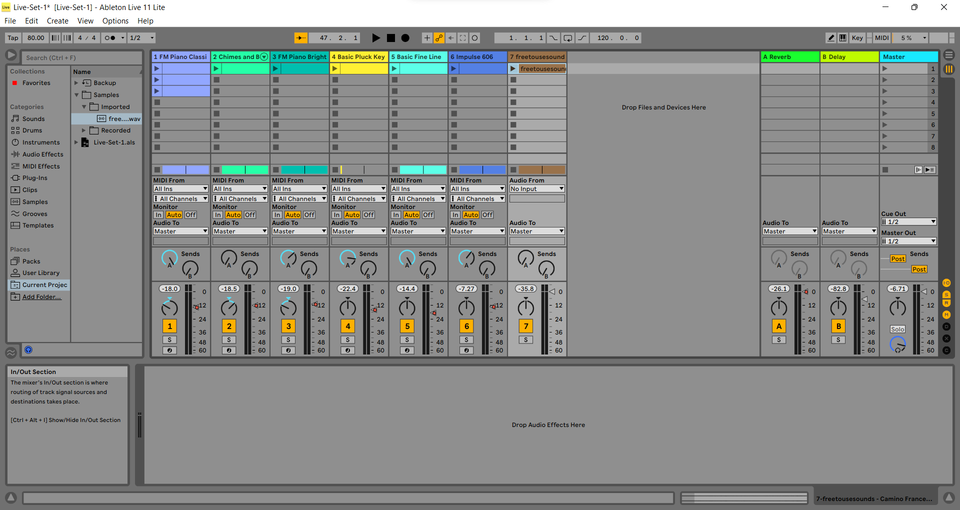960x510 pixels.
Task: Toggle Sends section S button
Action: [x=947, y=294]
